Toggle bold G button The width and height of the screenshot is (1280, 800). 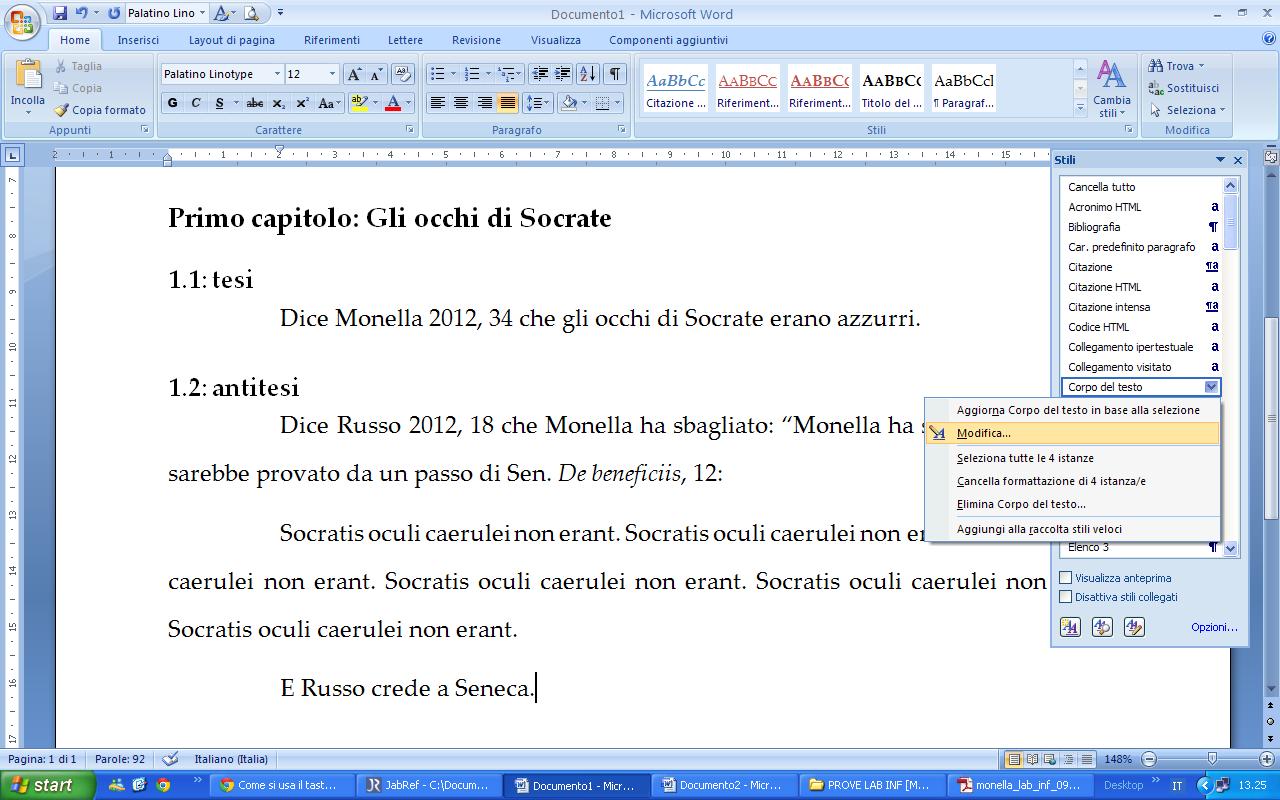pyautogui.click(x=173, y=103)
